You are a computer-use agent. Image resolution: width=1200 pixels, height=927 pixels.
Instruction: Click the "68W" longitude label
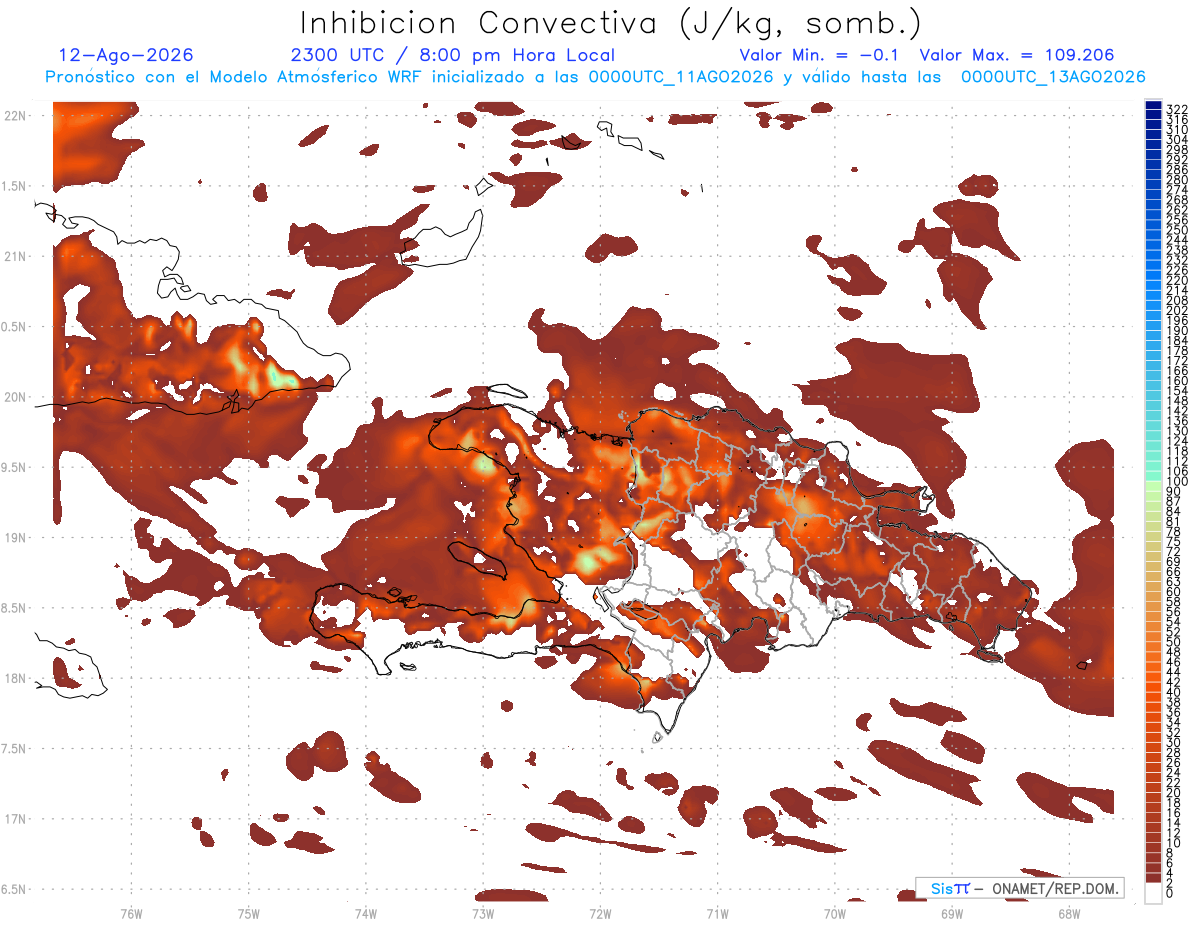click(x=1068, y=912)
